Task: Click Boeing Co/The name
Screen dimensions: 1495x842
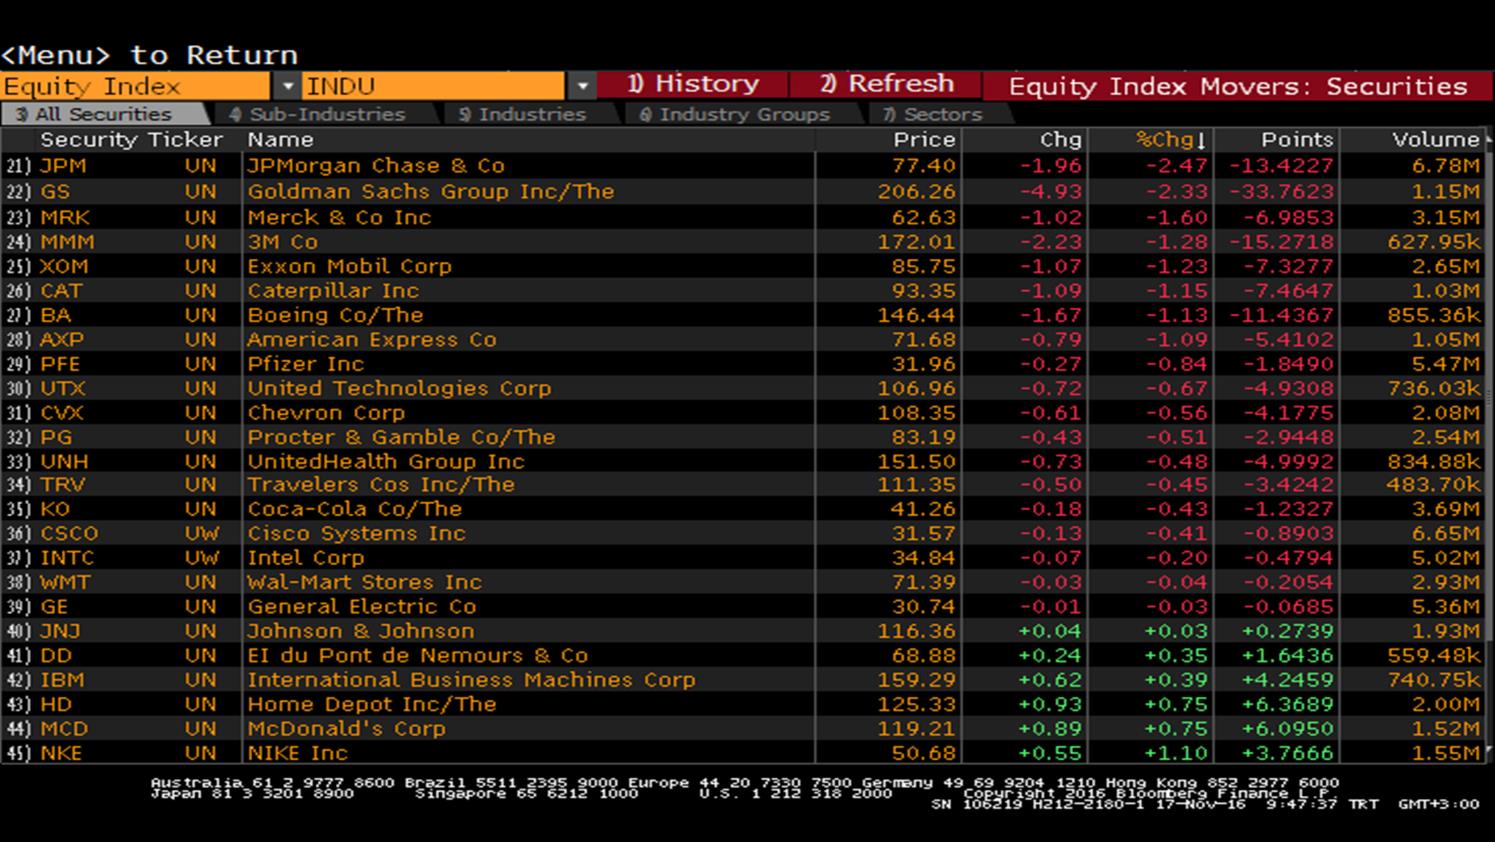Action: tap(335, 315)
